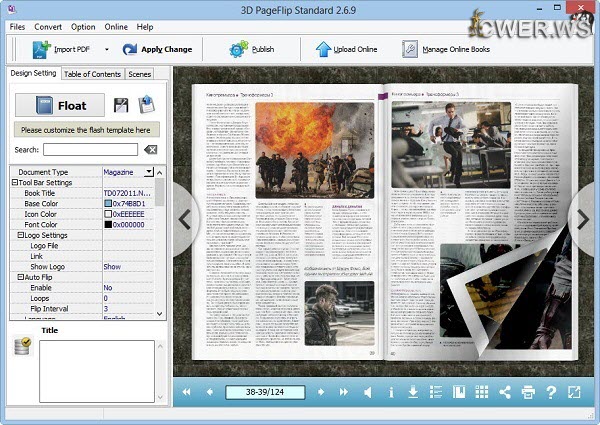Open the info icon in bottom toolbar

click(x=392, y=392)
